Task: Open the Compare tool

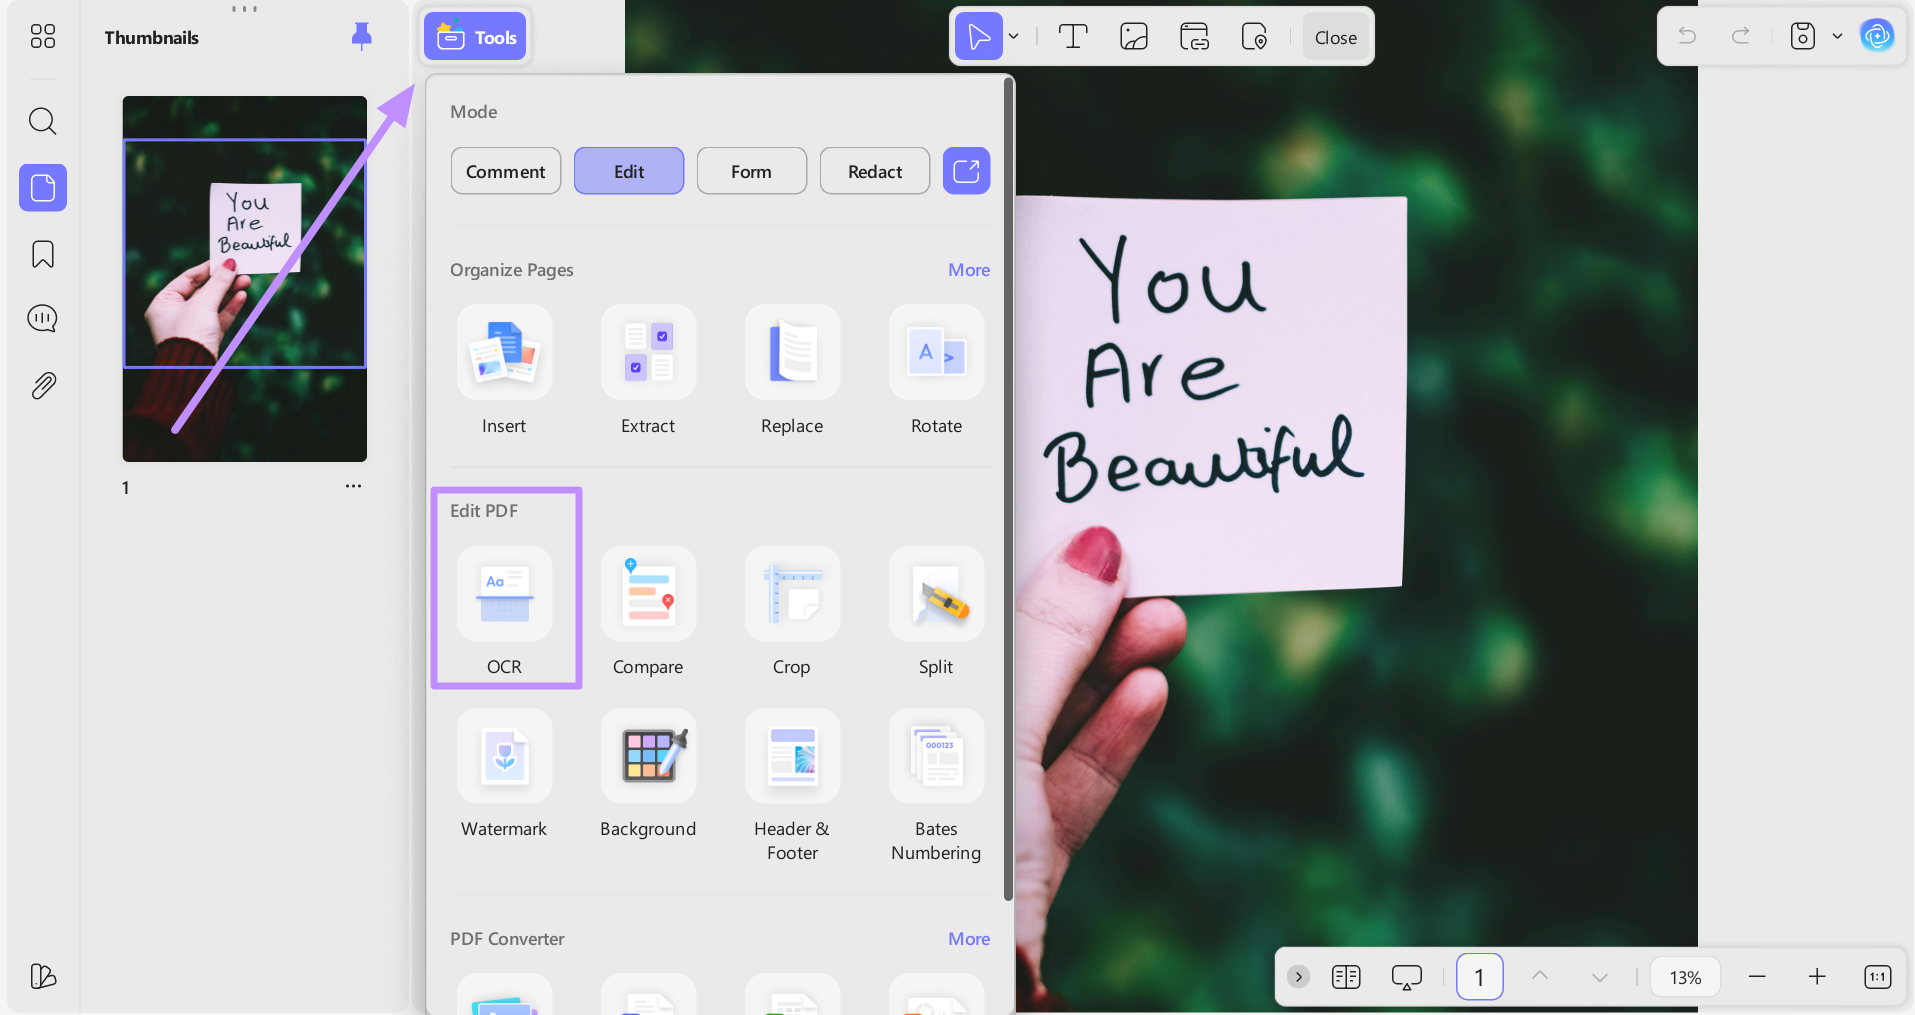Action: (x=648, y=612)
